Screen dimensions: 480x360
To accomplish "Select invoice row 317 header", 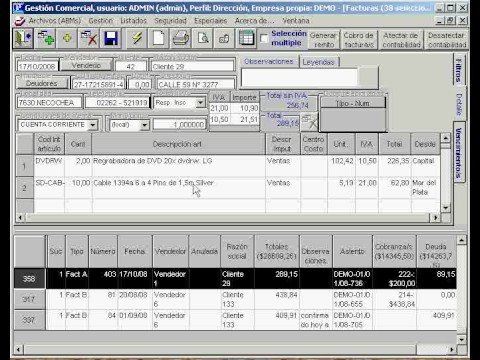I will click(29, 299).
